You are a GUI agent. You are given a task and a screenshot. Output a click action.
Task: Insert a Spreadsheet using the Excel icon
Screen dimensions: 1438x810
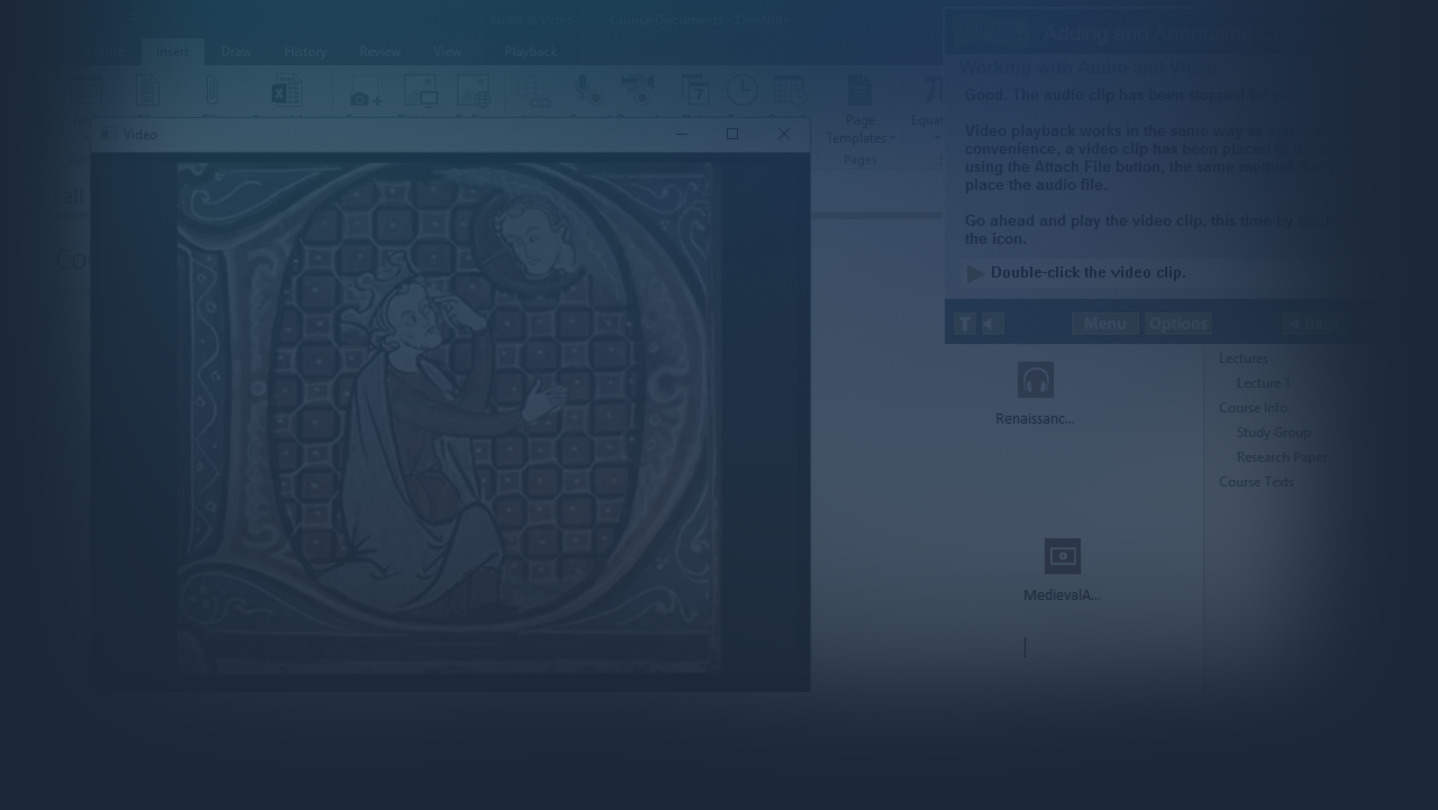click(x=286, y=91)
